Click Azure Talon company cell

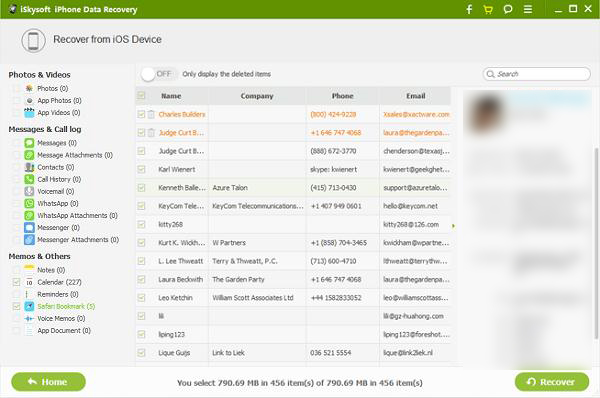pos(230,188)
